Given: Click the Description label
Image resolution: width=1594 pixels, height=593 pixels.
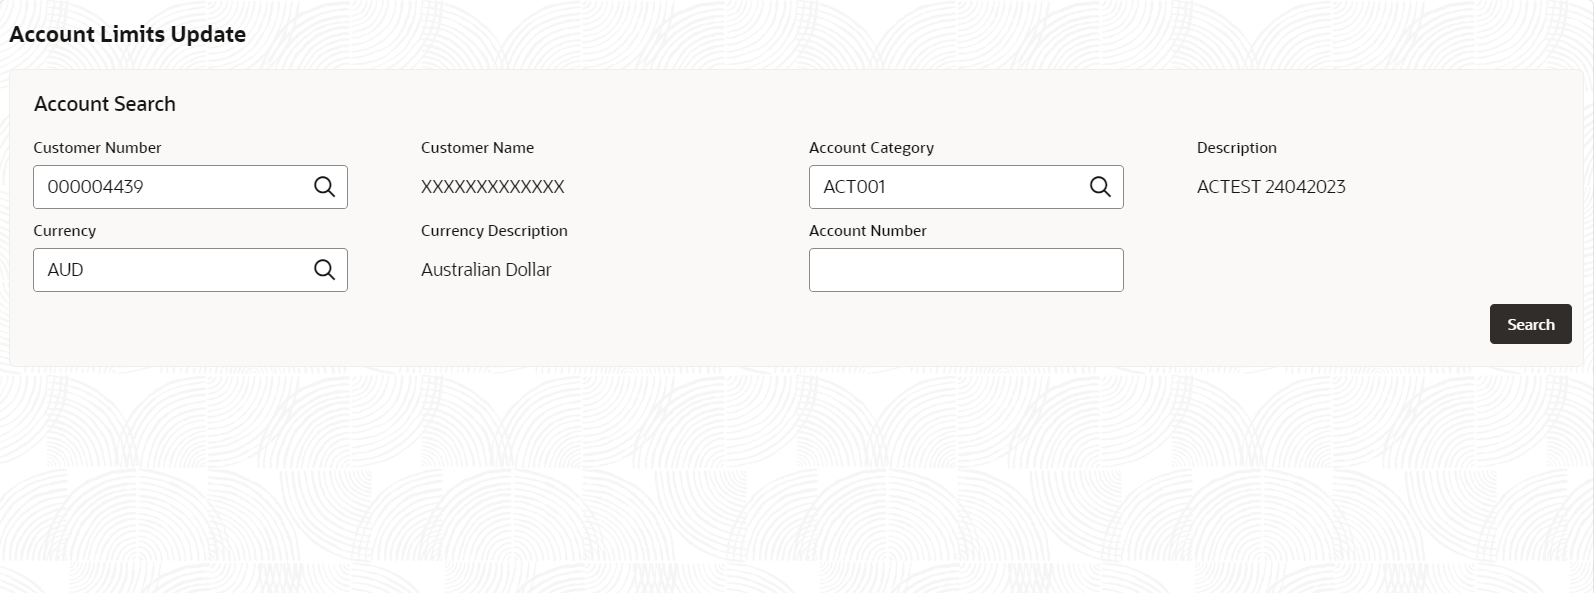Looking at the screenshot, I should pyautogui.click(x=1237, y=148).
